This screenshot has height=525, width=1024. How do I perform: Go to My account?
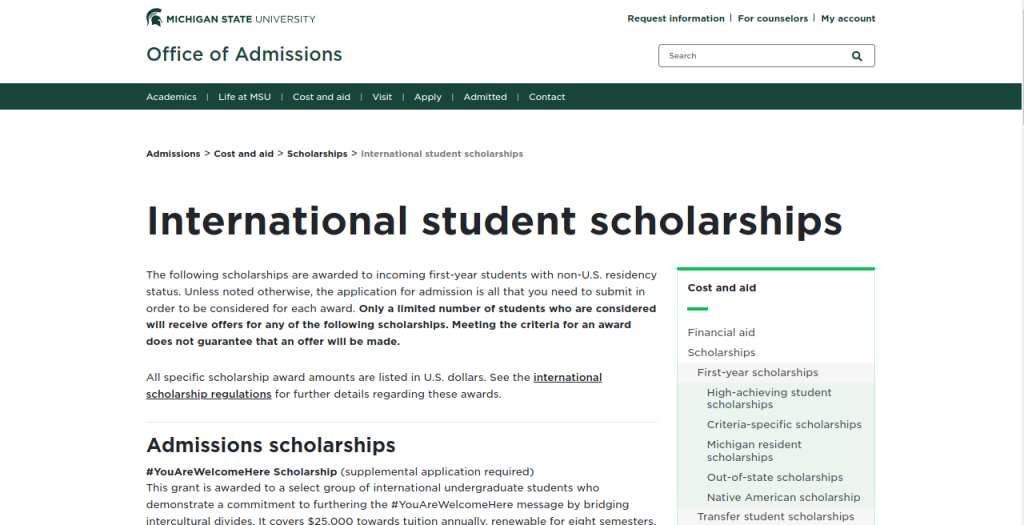[848, 18]
